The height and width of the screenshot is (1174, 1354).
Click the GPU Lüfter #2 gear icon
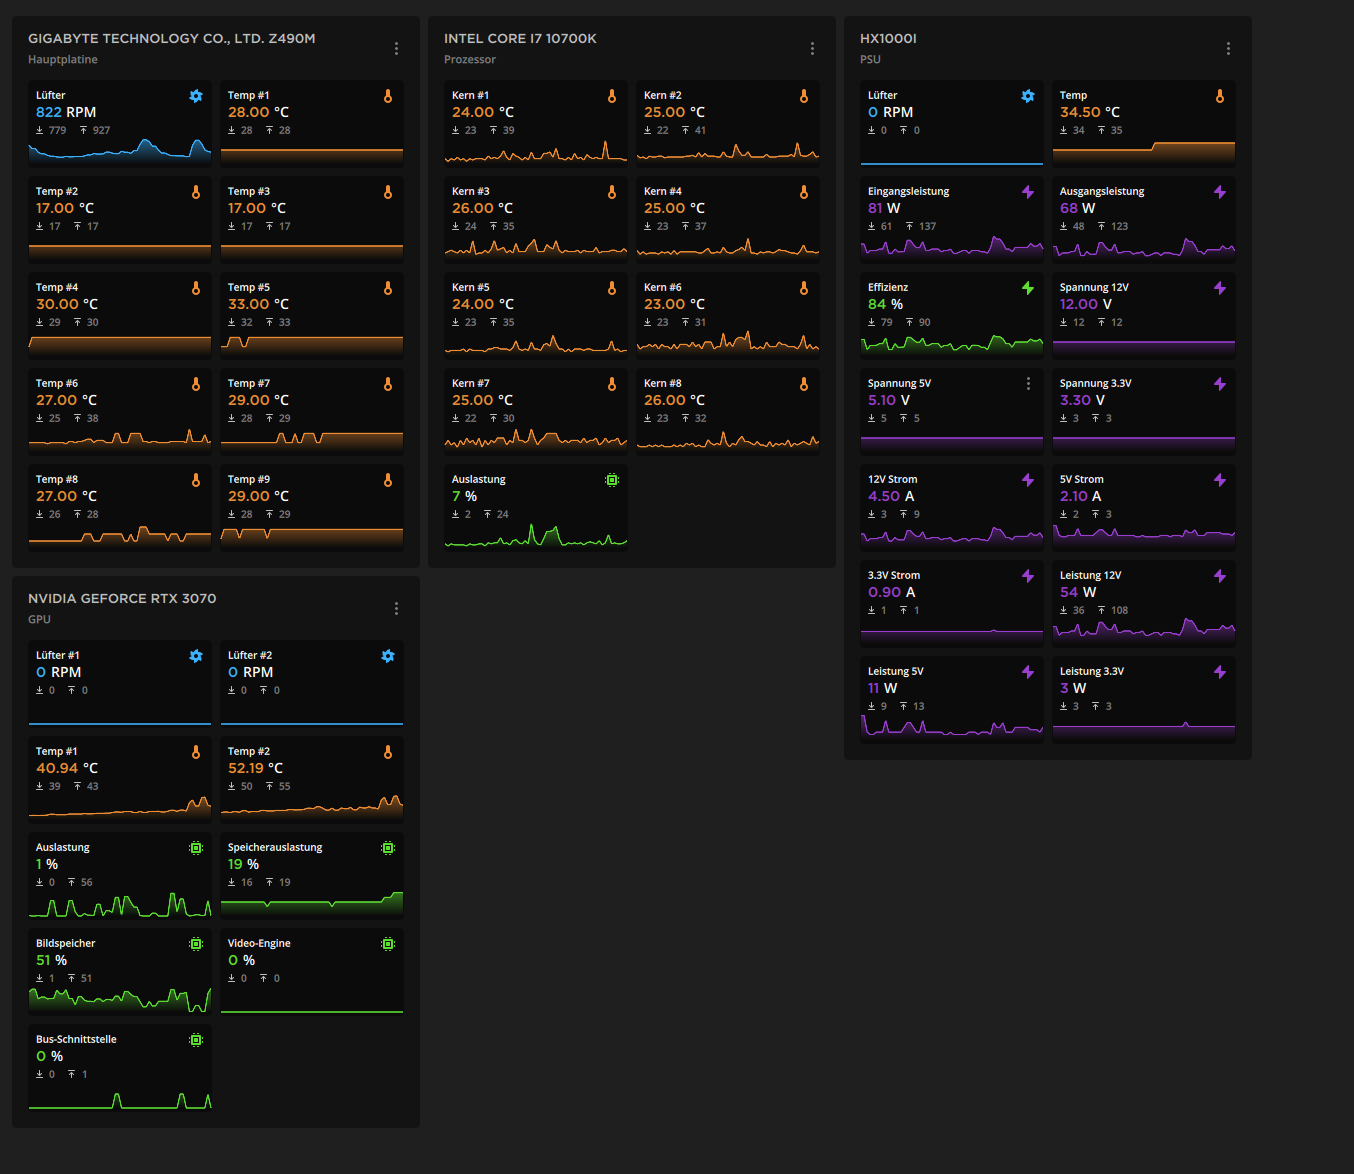[x=388, y=656]
